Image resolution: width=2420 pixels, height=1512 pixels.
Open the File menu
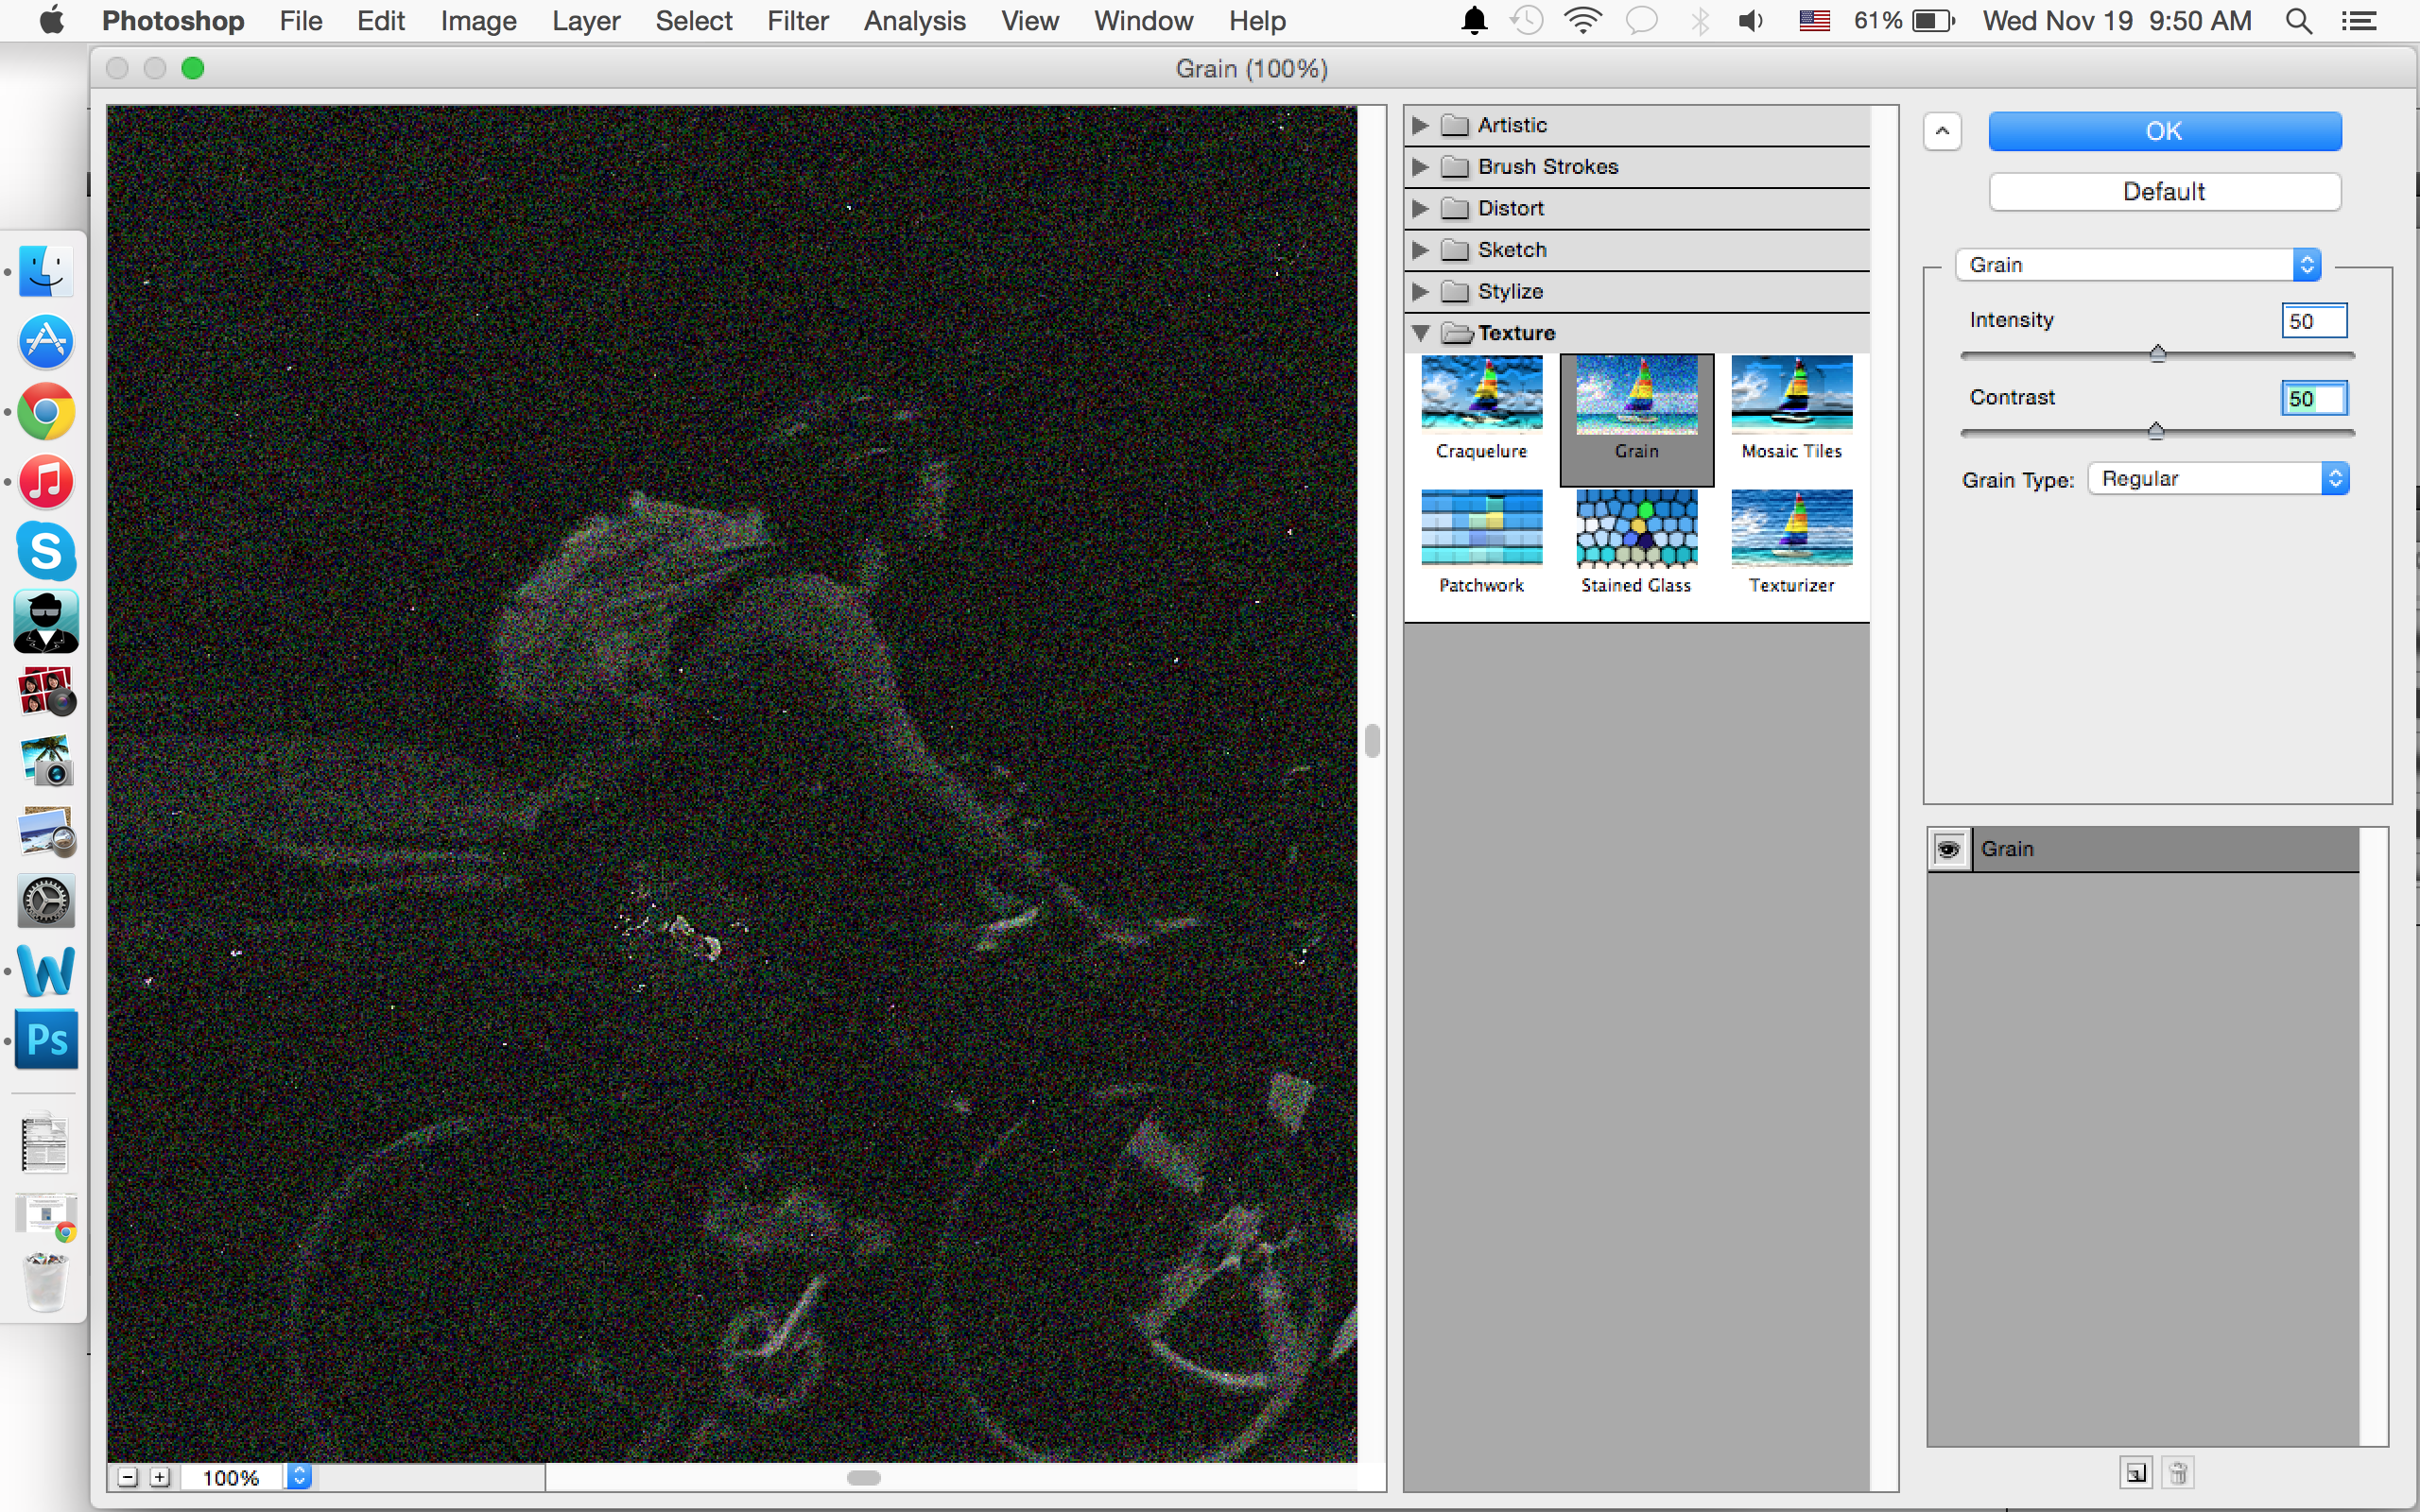(x=300, y=21)
